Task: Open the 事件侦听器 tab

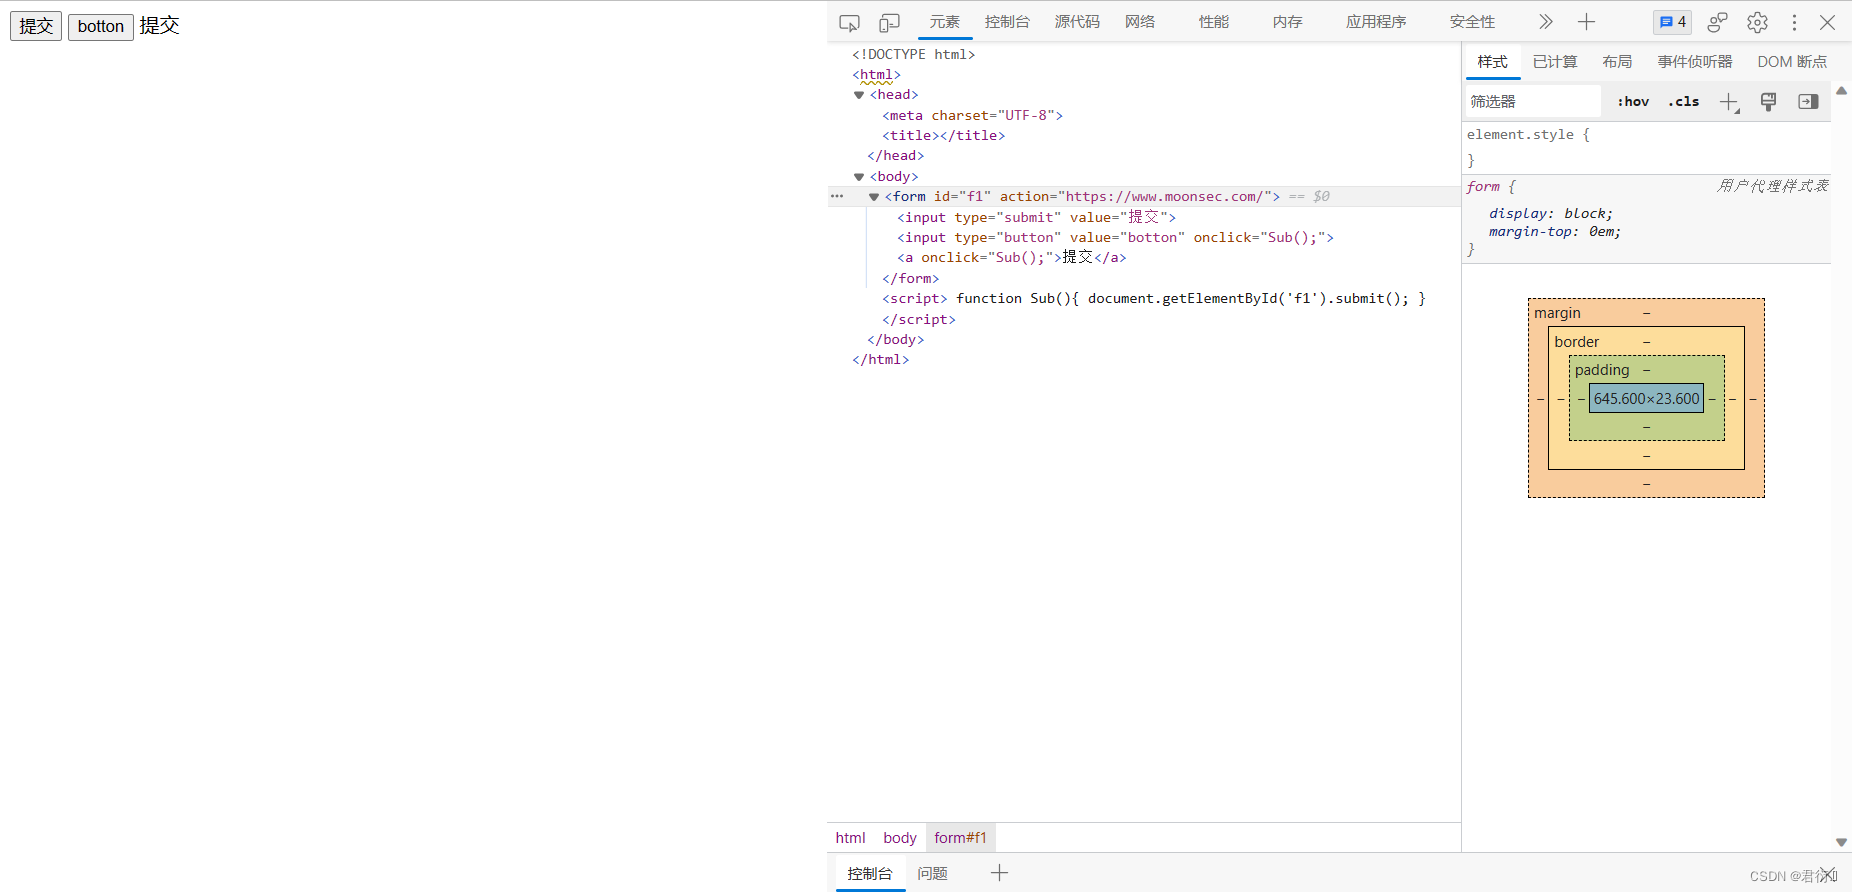Action: click(x=1695, y=62)
